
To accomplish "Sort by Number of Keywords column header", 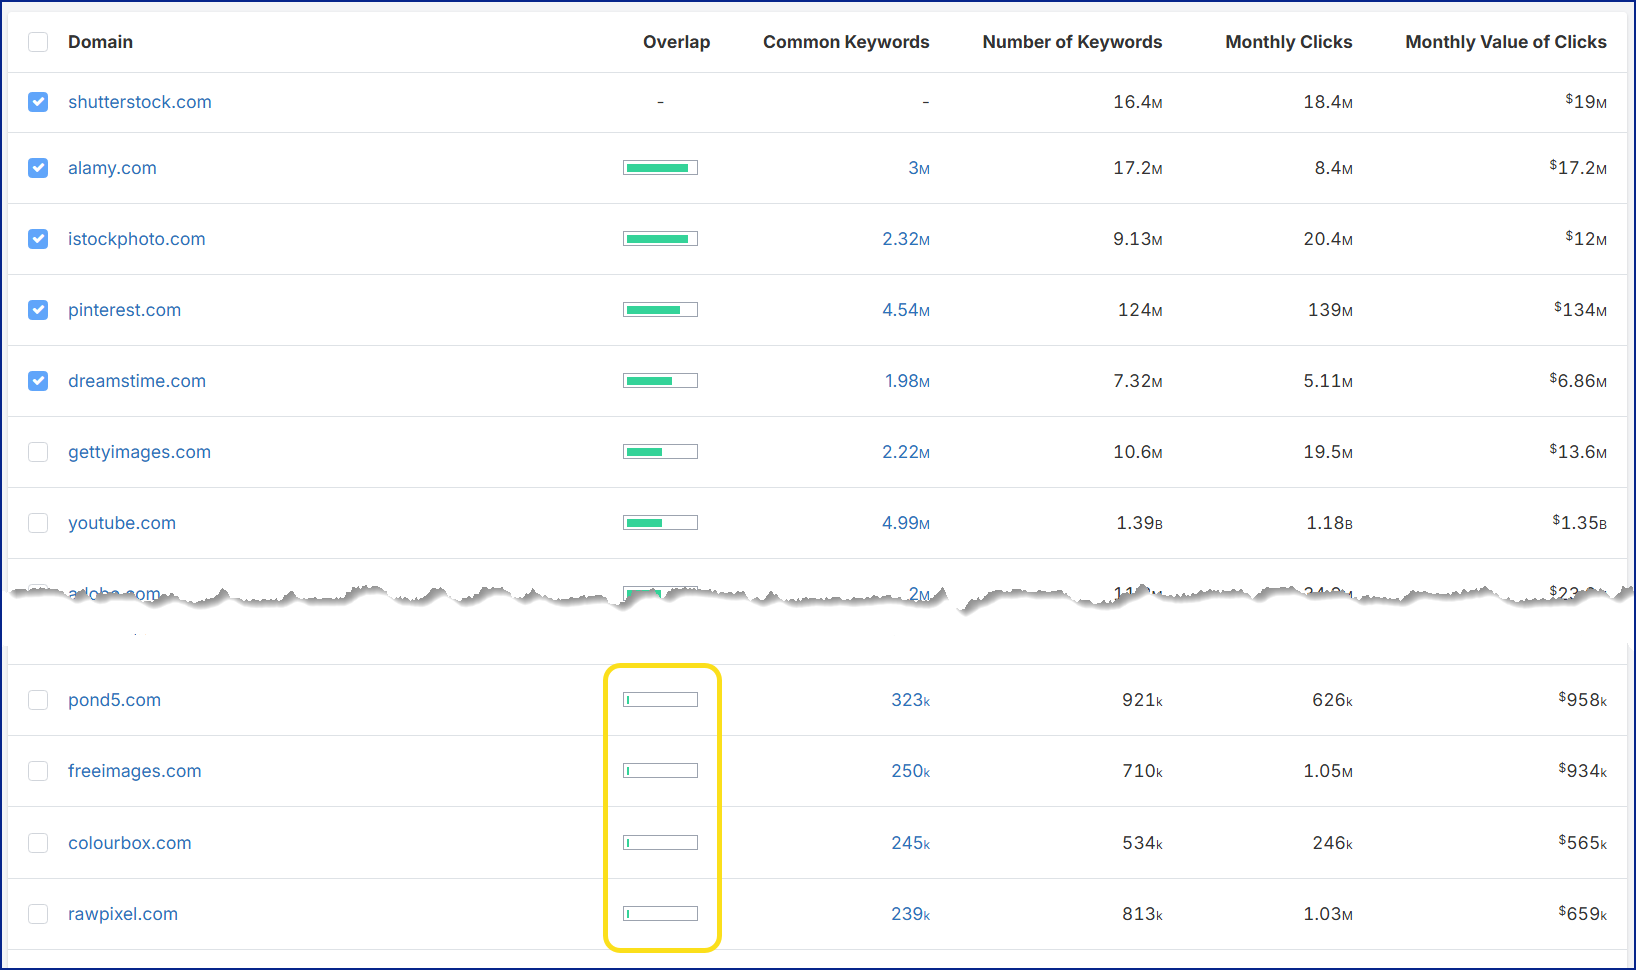I will [1072, 42].
